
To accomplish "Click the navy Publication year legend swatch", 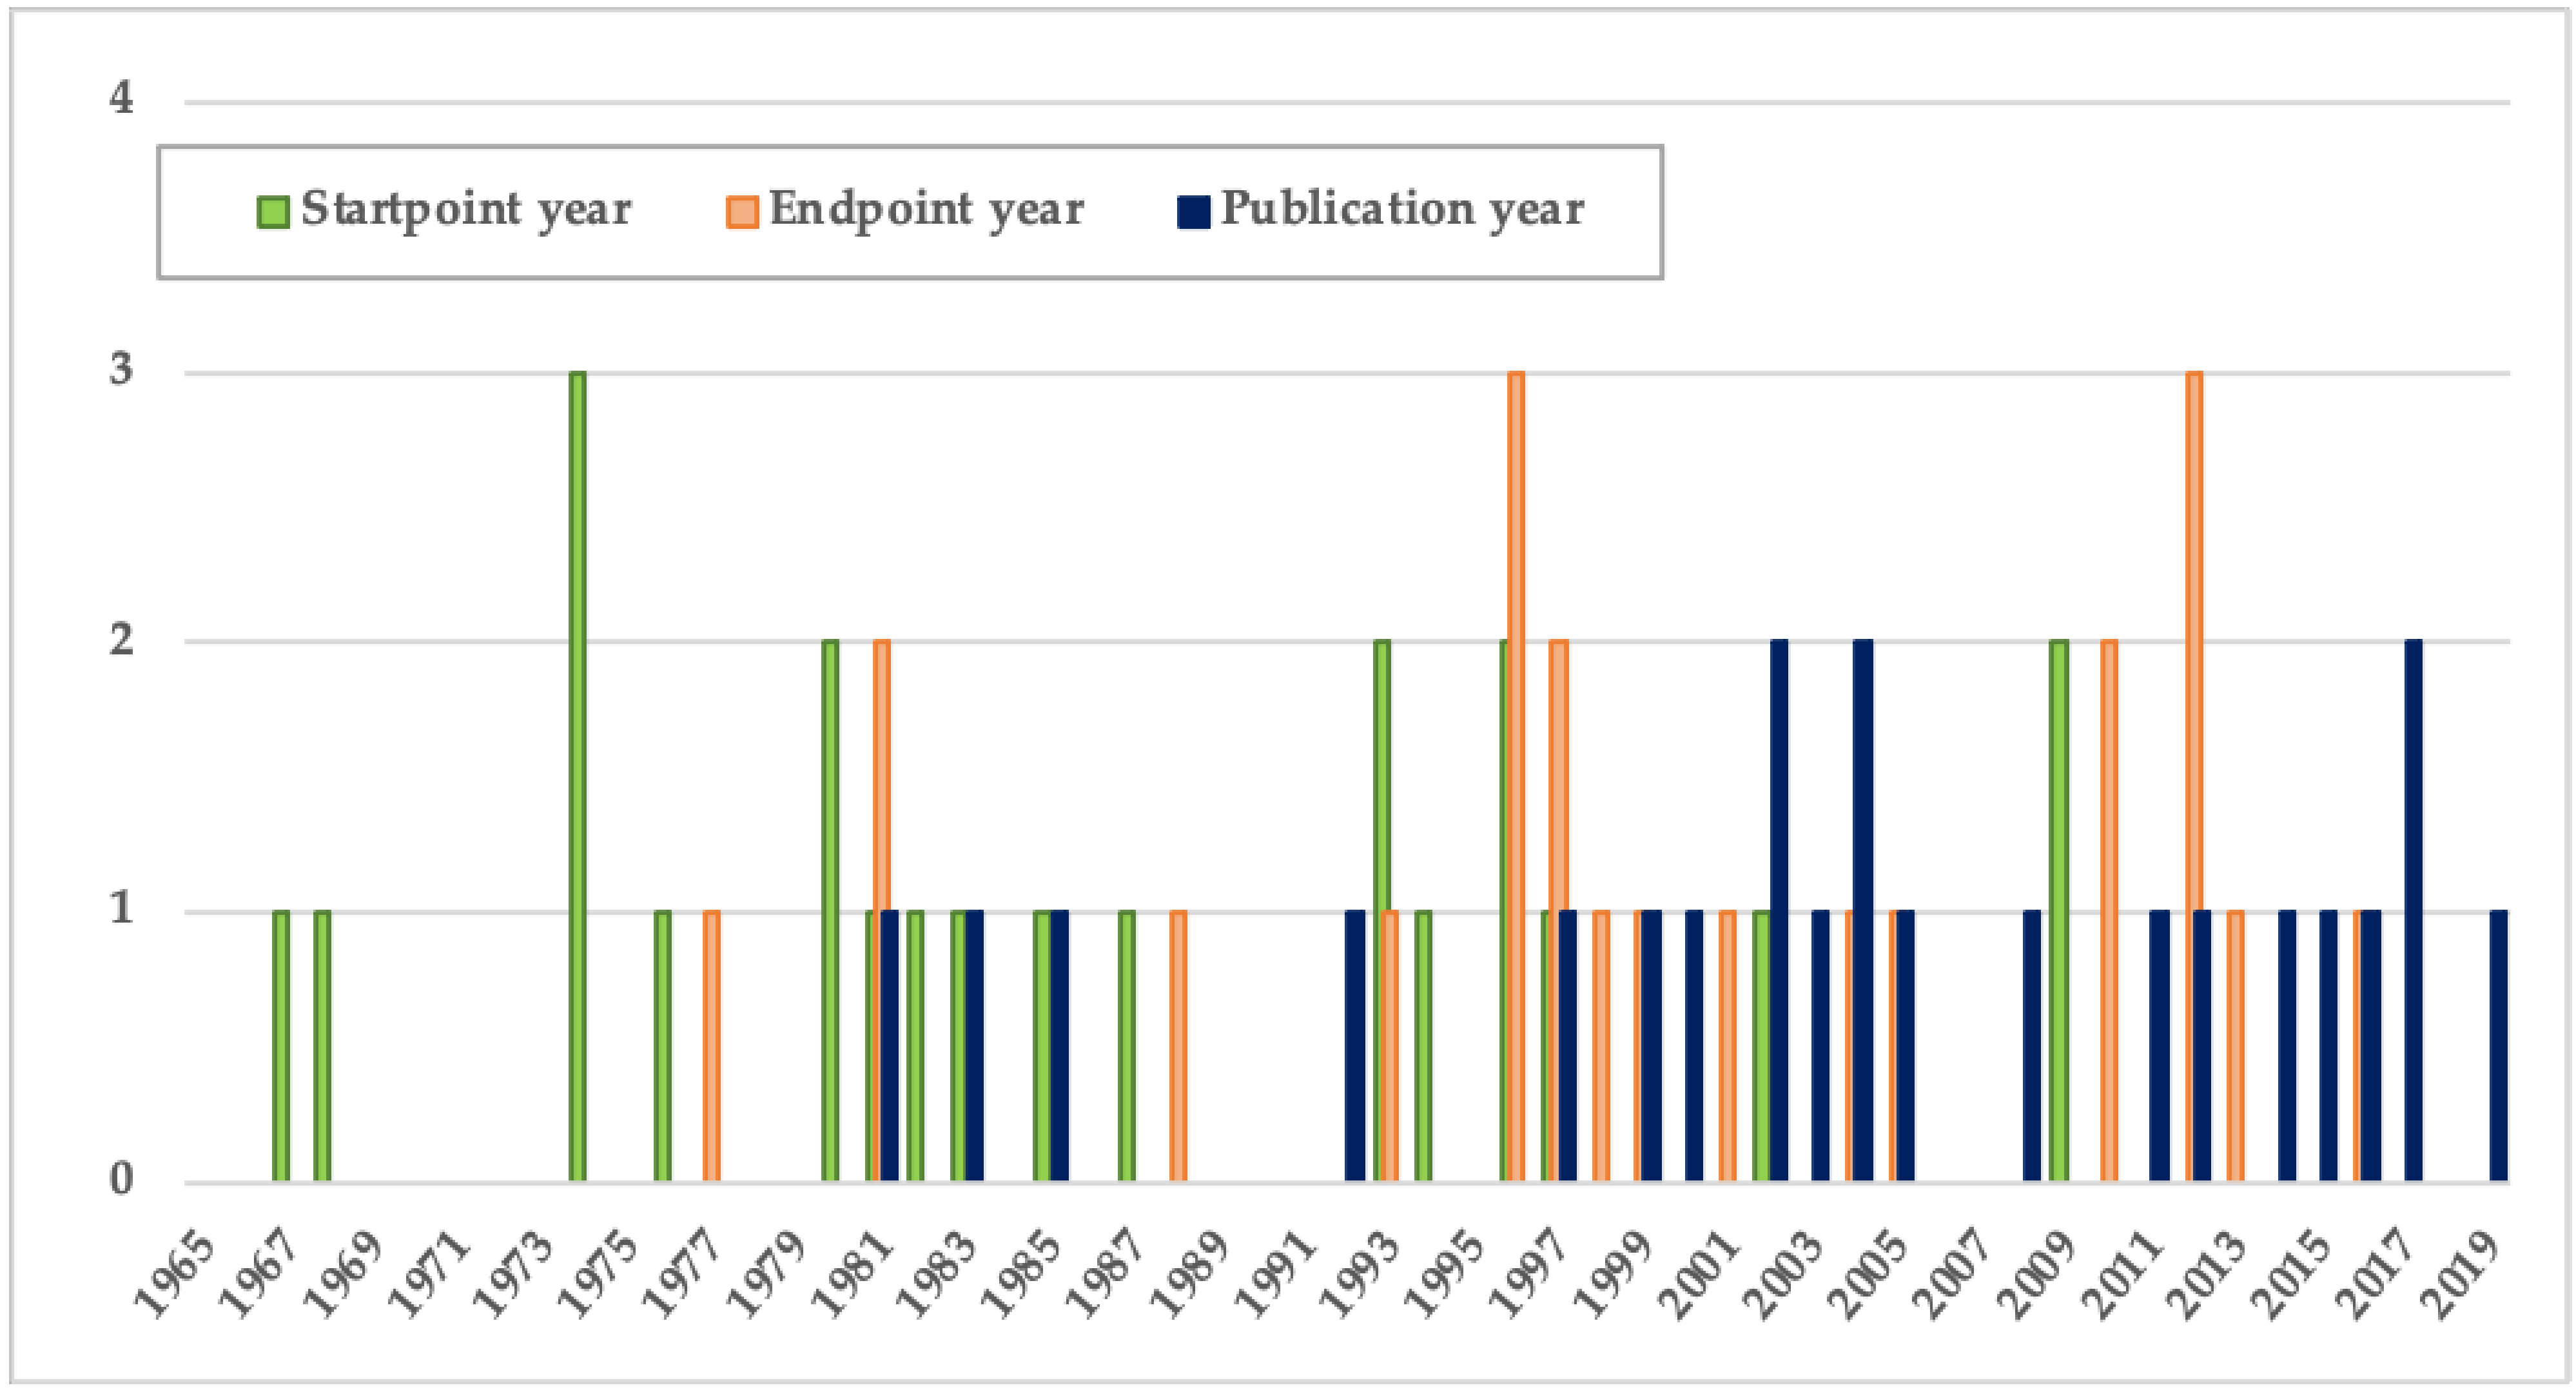I will click(1194, 211).
